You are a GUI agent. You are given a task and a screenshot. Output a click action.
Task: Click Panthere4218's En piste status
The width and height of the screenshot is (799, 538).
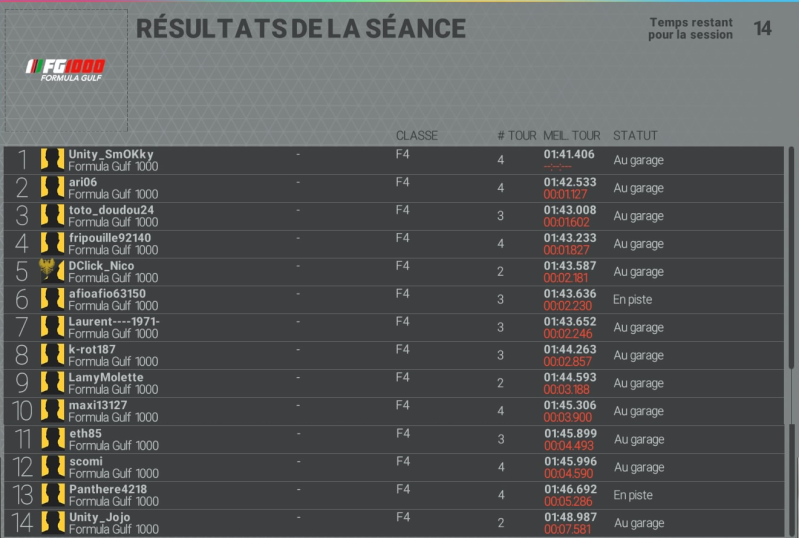pos(633,495)
